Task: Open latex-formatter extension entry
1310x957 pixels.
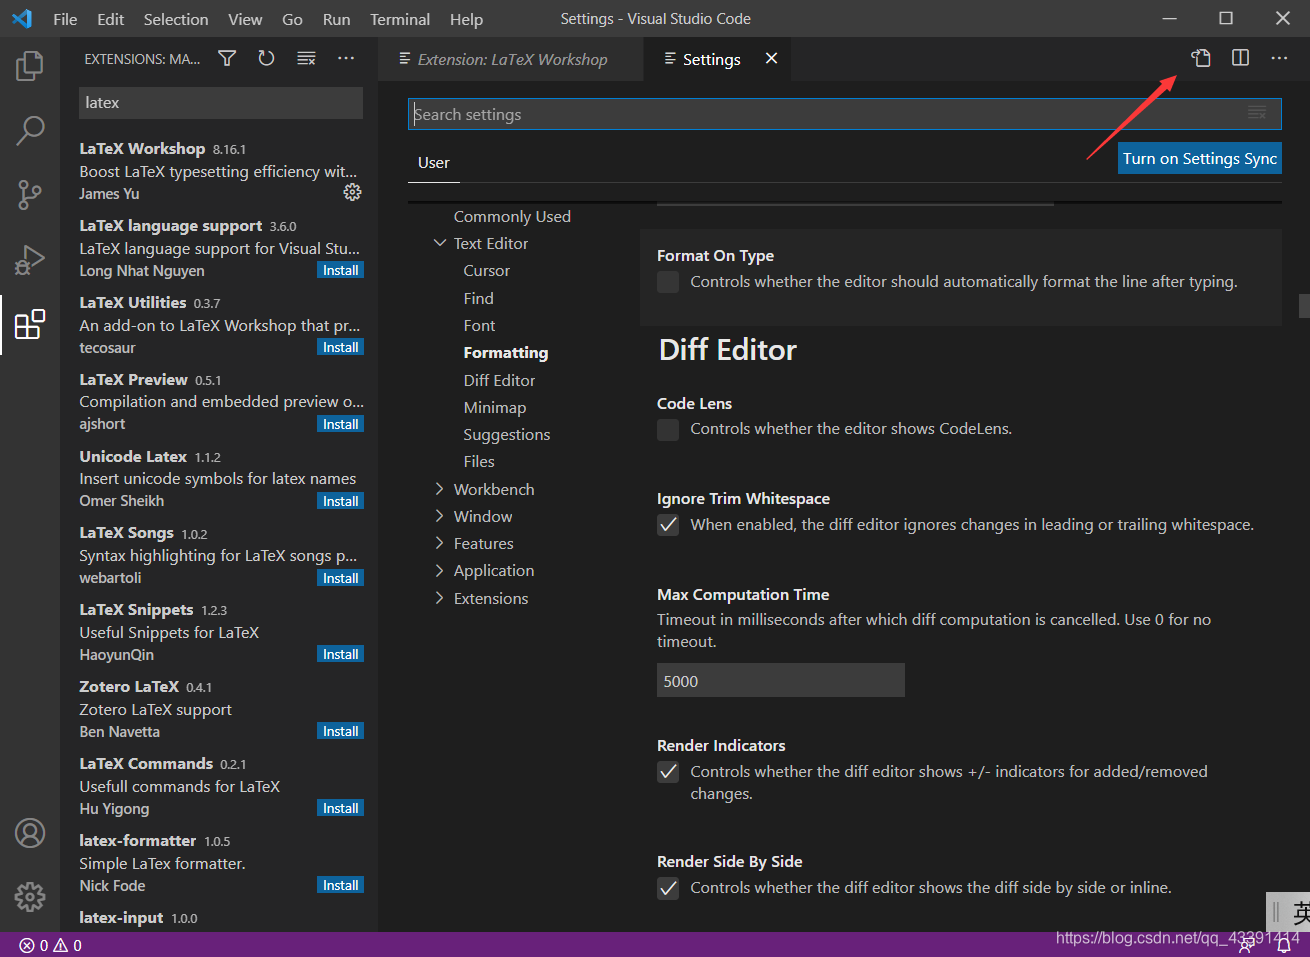Action: 220,863
